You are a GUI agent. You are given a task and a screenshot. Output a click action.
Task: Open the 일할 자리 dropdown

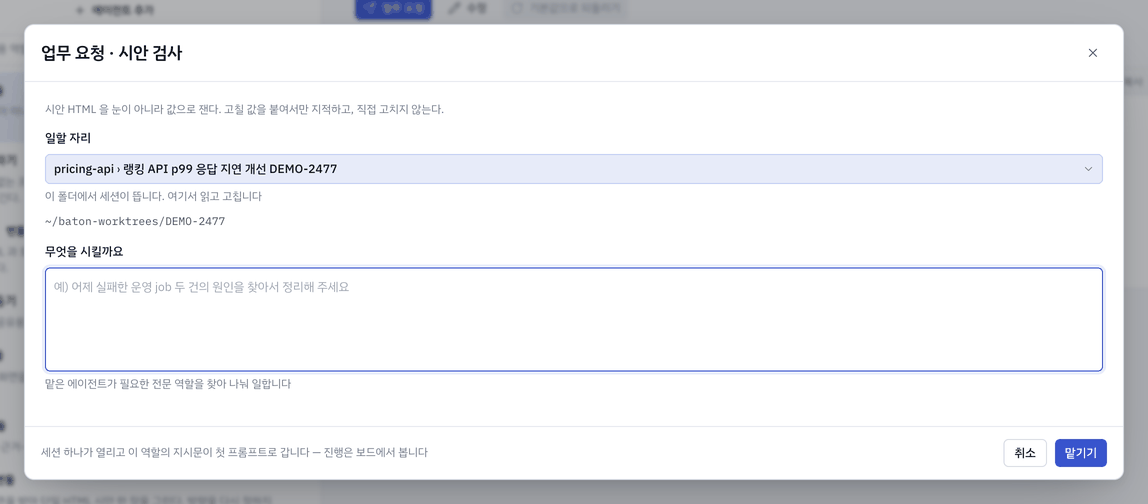(573, 168)
